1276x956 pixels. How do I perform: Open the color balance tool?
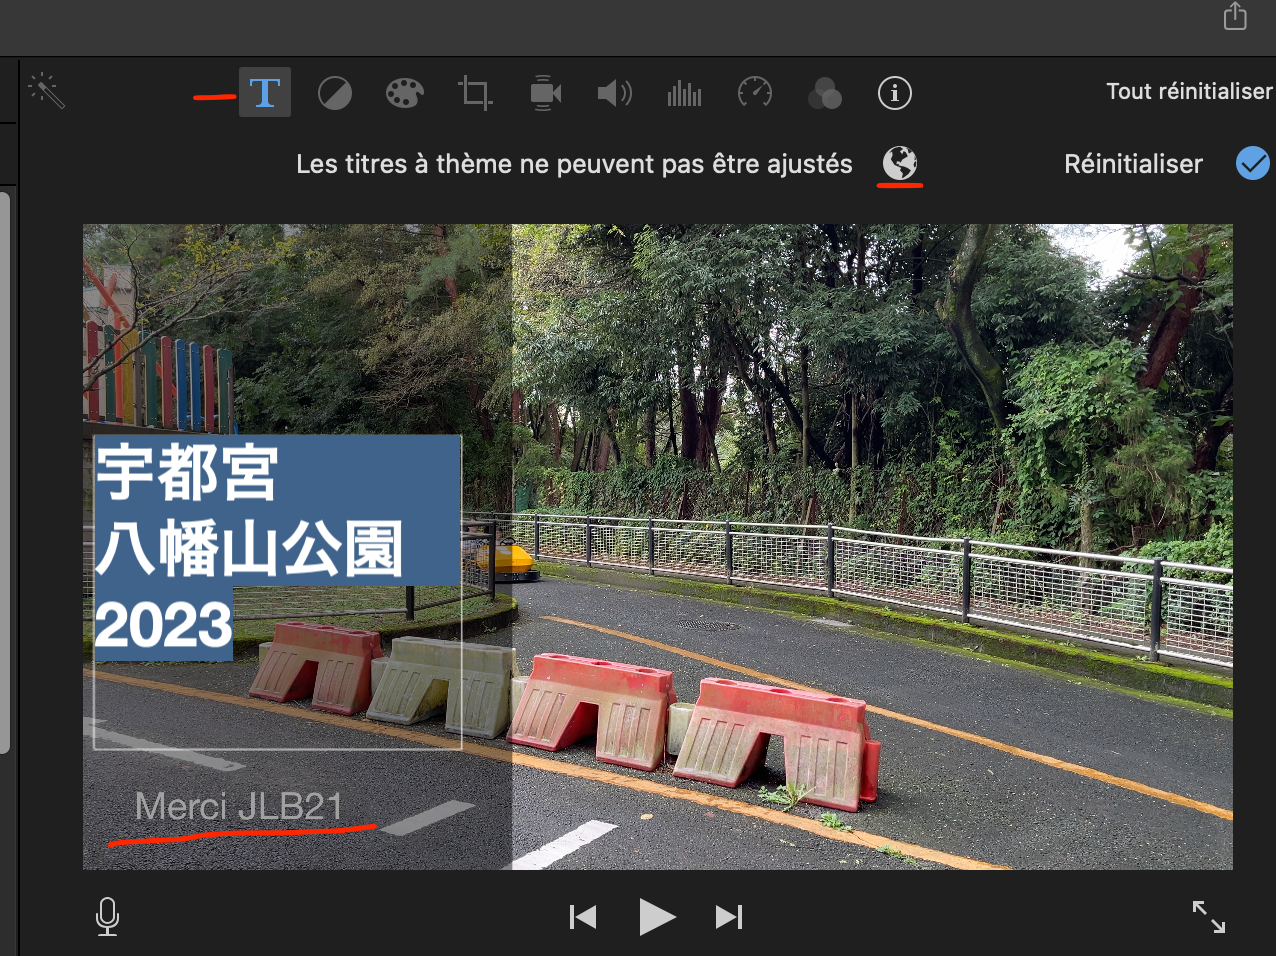(x=334, y=92)
